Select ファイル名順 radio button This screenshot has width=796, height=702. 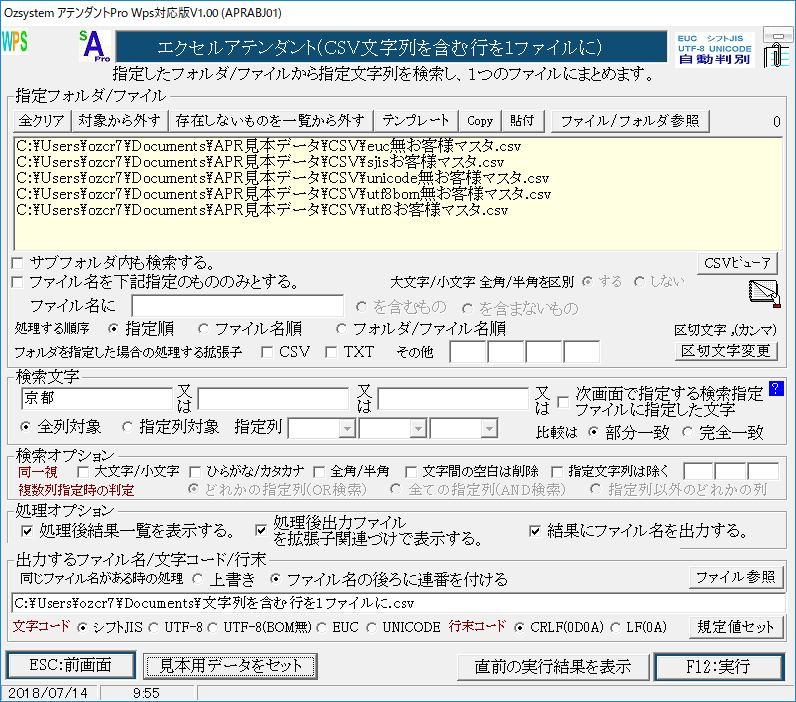203,329
